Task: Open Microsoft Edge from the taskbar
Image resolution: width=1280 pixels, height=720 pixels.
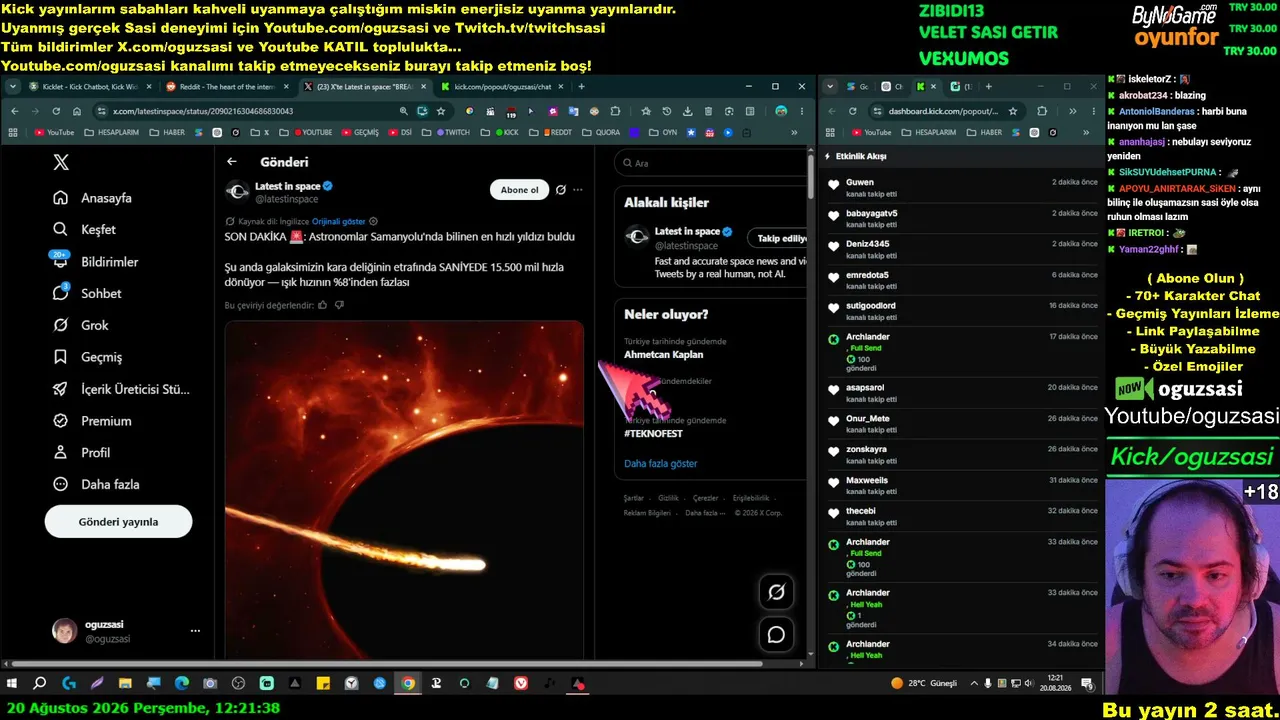Action: click(181, 684)
